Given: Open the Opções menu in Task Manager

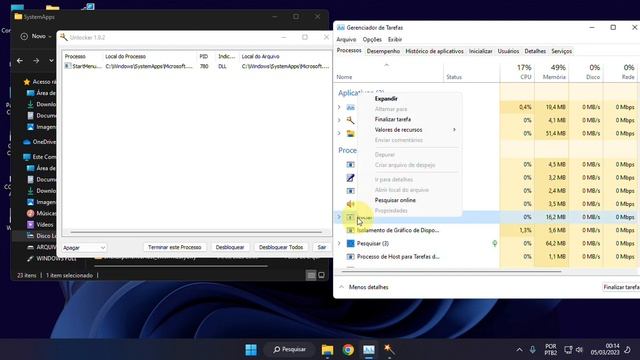Looking at the screenshot, I should (372, 40).
